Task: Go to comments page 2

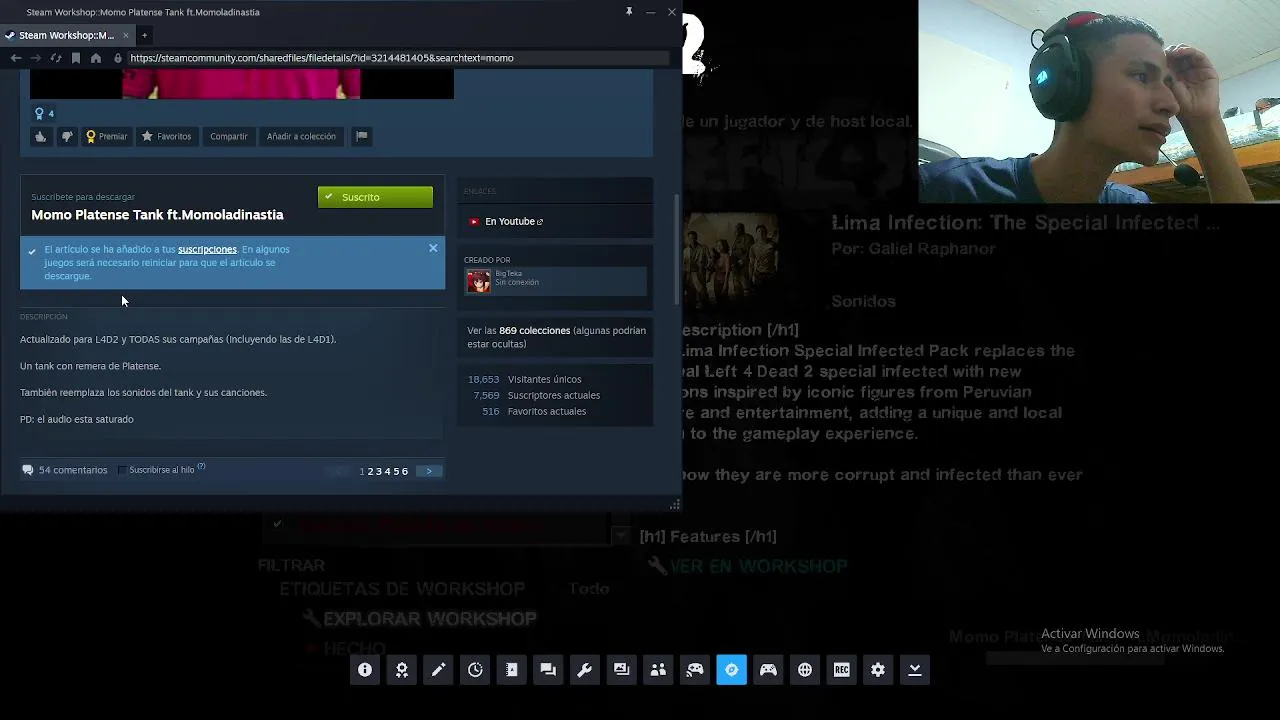Action: coord(370,471)
